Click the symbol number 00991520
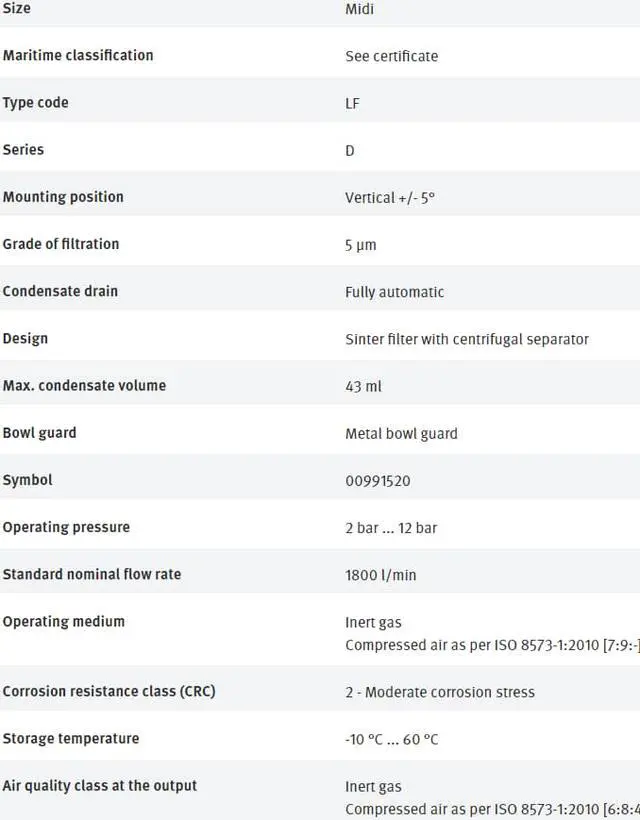The height and width of the screenshot is (820, 640). (x=377, y=481)
